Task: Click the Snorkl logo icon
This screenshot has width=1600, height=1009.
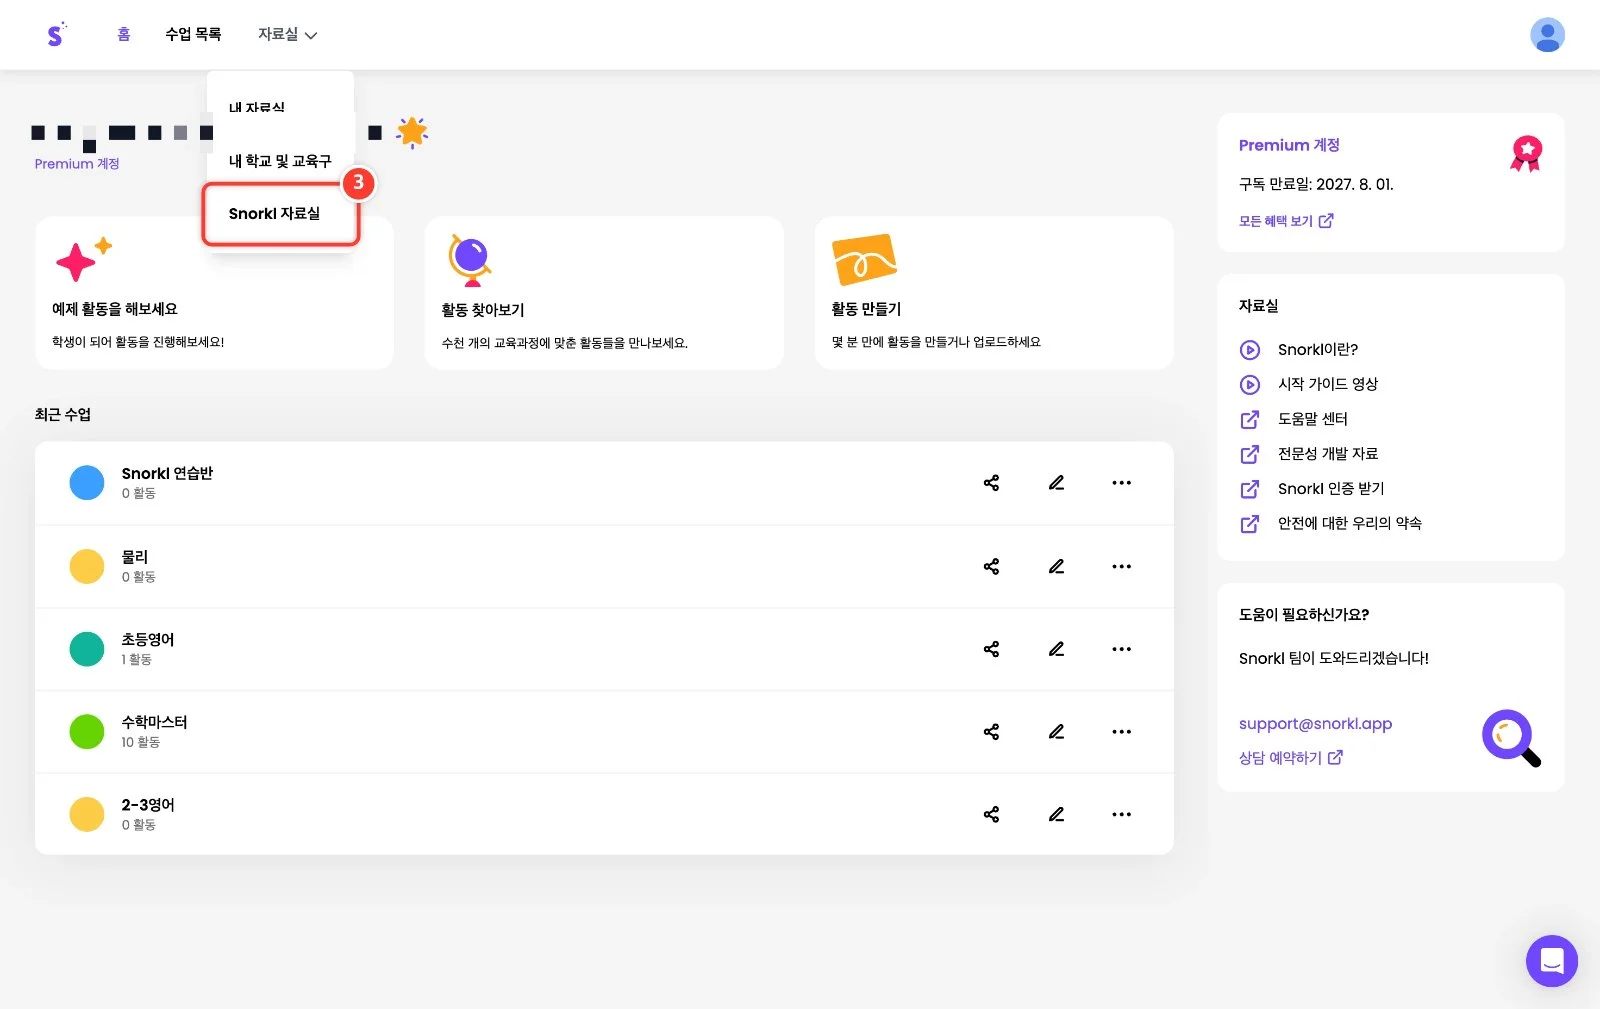Action: 56,35
